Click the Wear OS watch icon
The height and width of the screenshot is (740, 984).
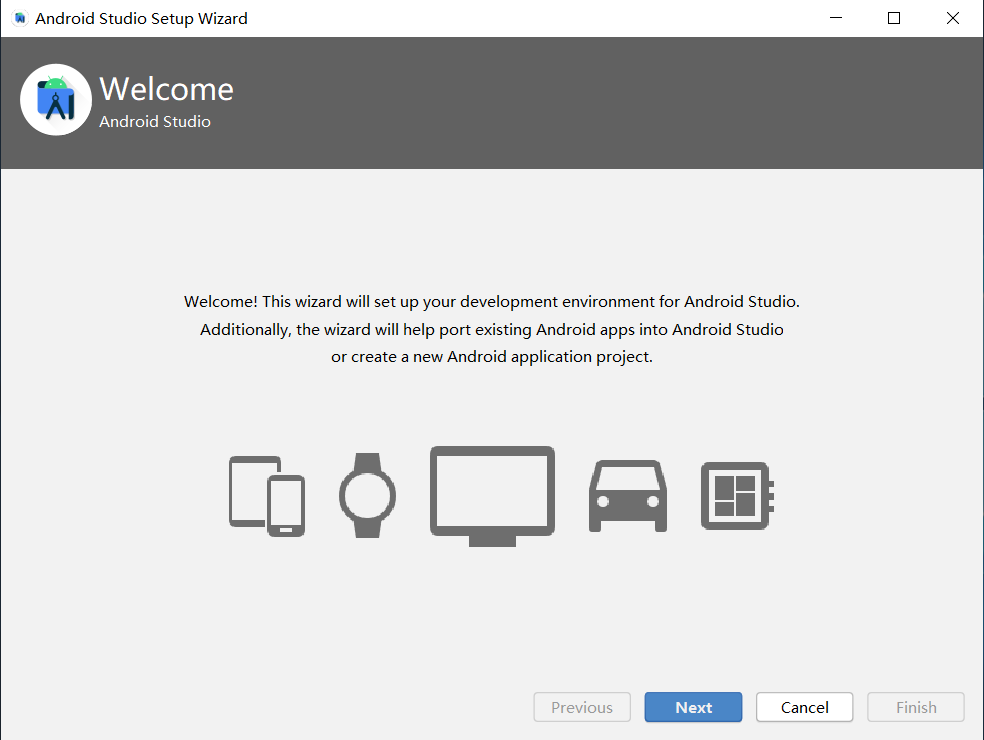pyautogui.click(x=367, y=495)
